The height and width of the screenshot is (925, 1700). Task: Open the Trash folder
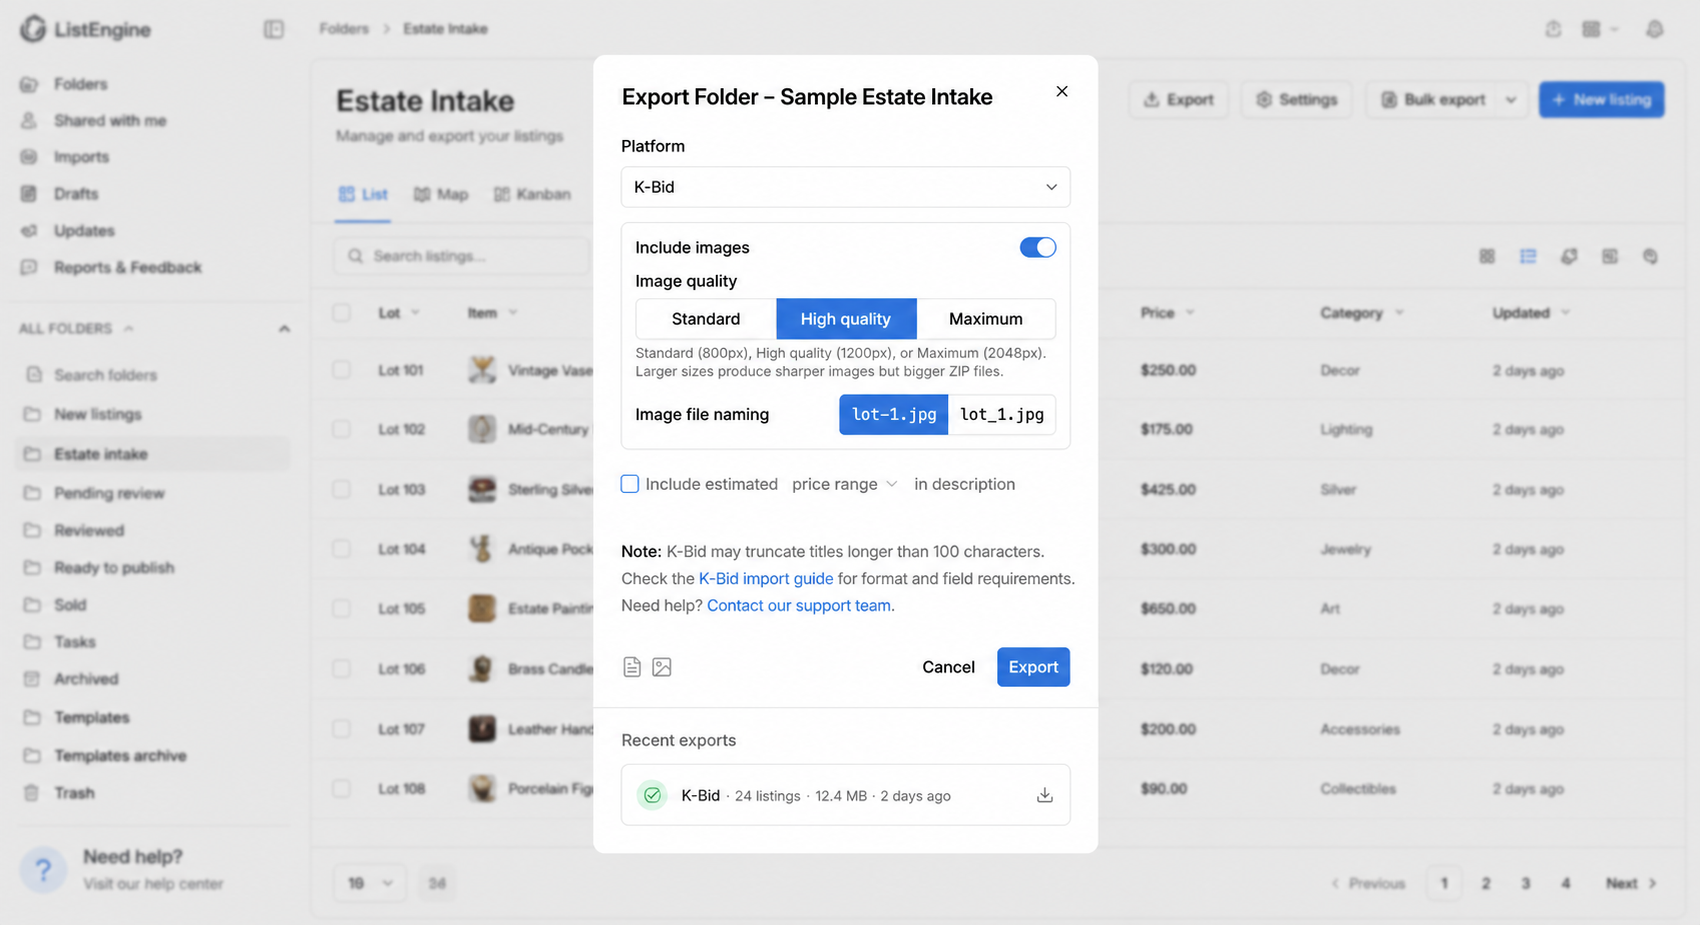coord(74,793)
